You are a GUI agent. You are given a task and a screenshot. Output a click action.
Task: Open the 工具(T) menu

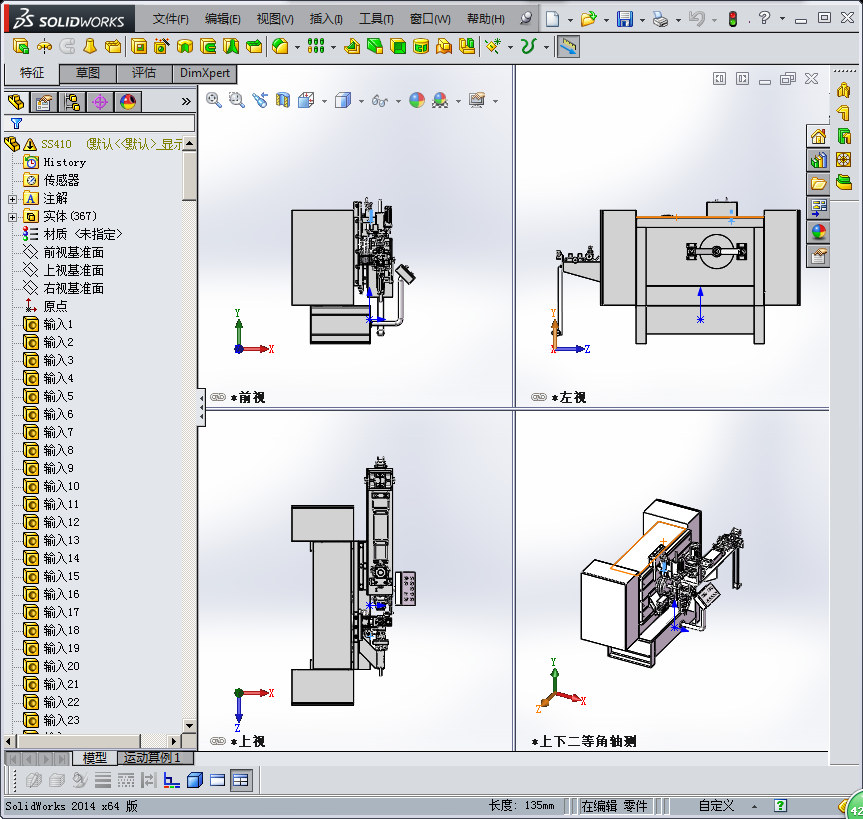[376, 19]
